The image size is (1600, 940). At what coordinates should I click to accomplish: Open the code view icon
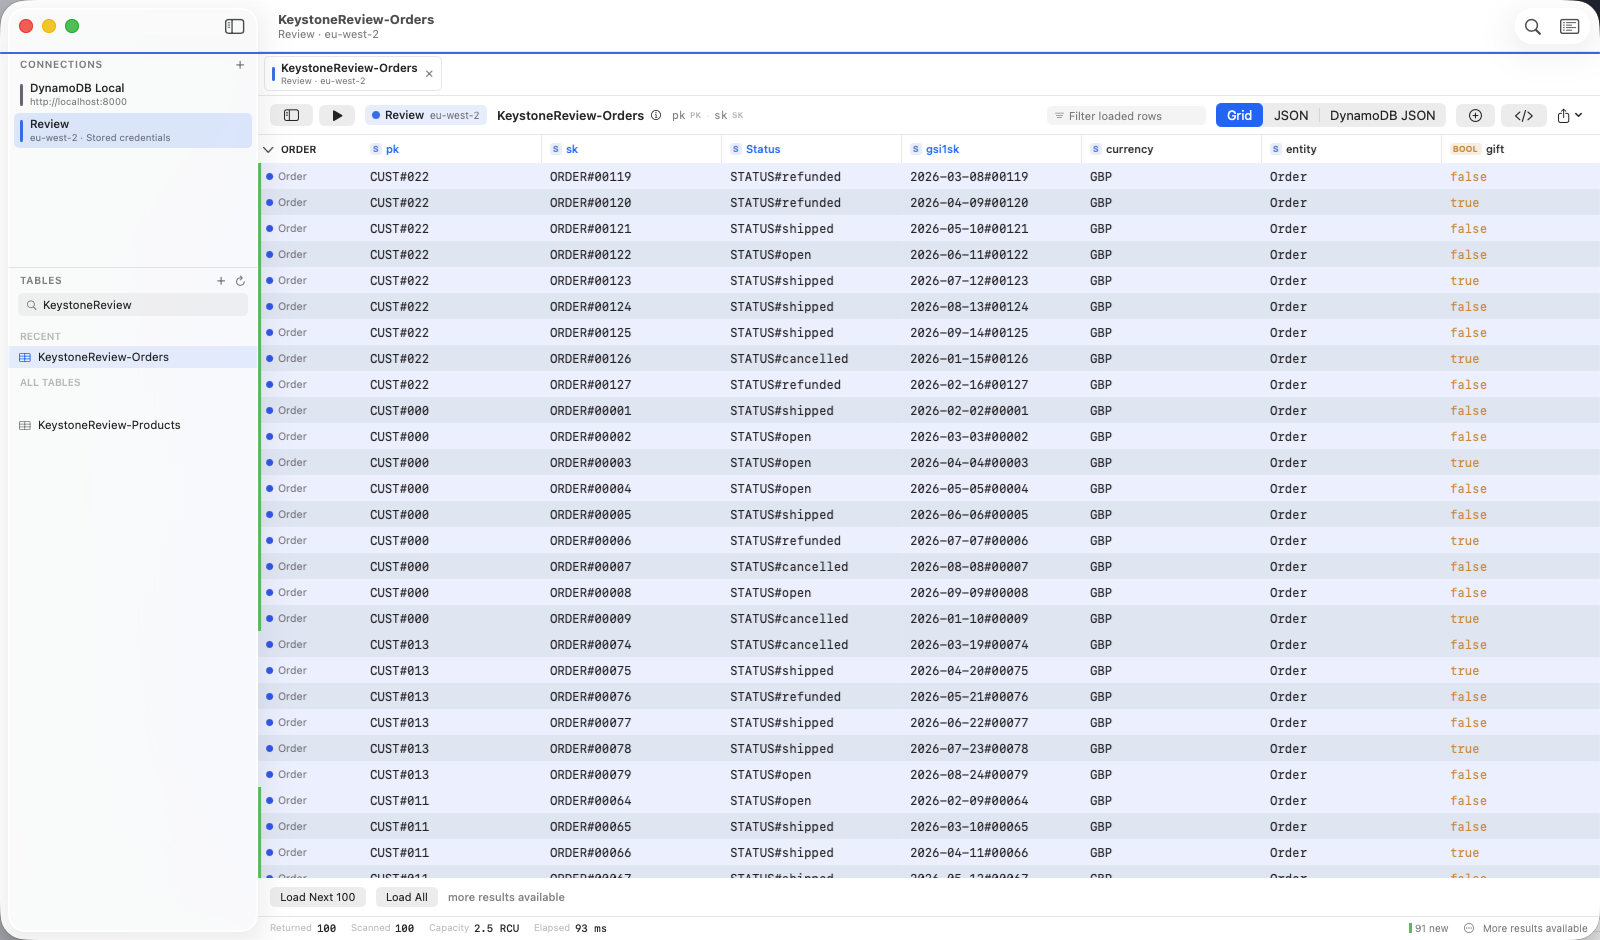coord(1524,116)
